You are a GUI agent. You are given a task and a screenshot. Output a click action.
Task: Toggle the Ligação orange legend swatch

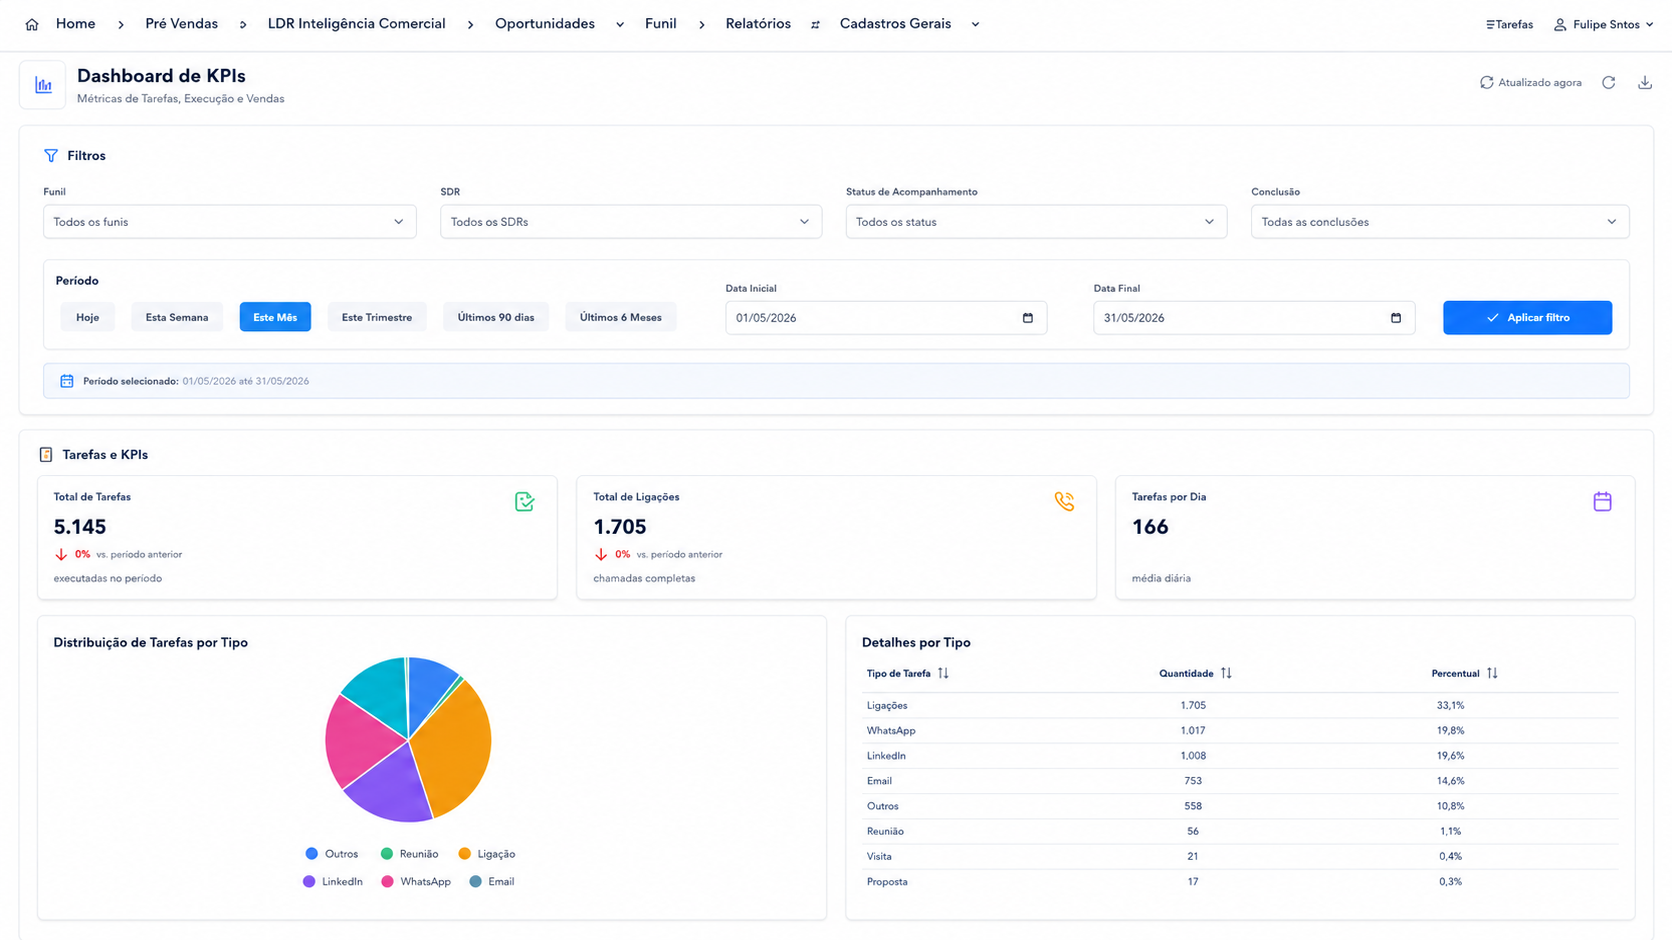pos(464,854)
